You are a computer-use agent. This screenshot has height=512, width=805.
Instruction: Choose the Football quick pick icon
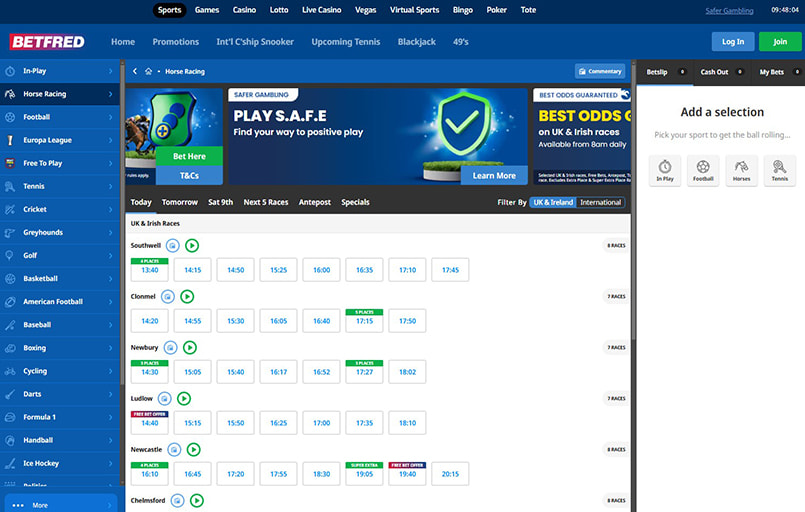coord(703,171)
